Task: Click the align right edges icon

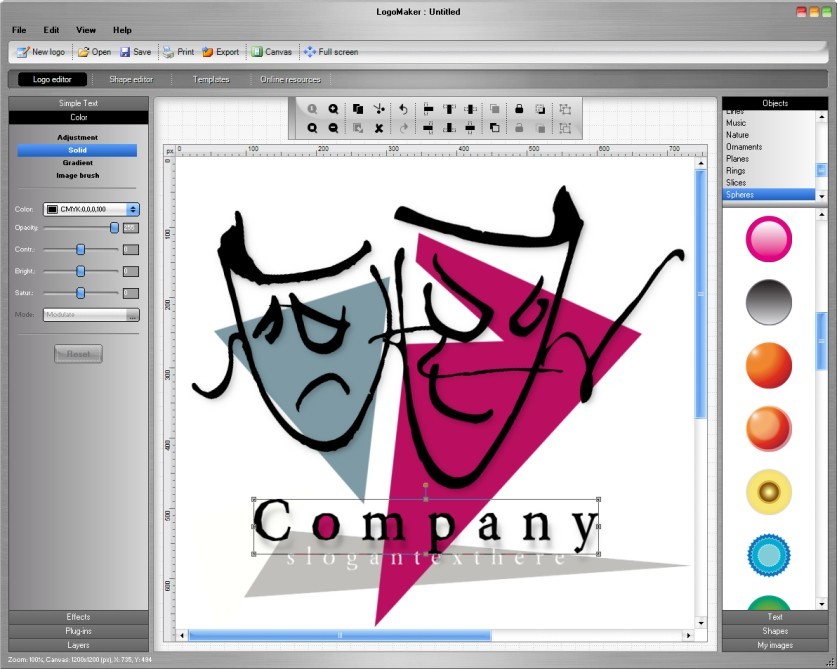Action: 428,128
